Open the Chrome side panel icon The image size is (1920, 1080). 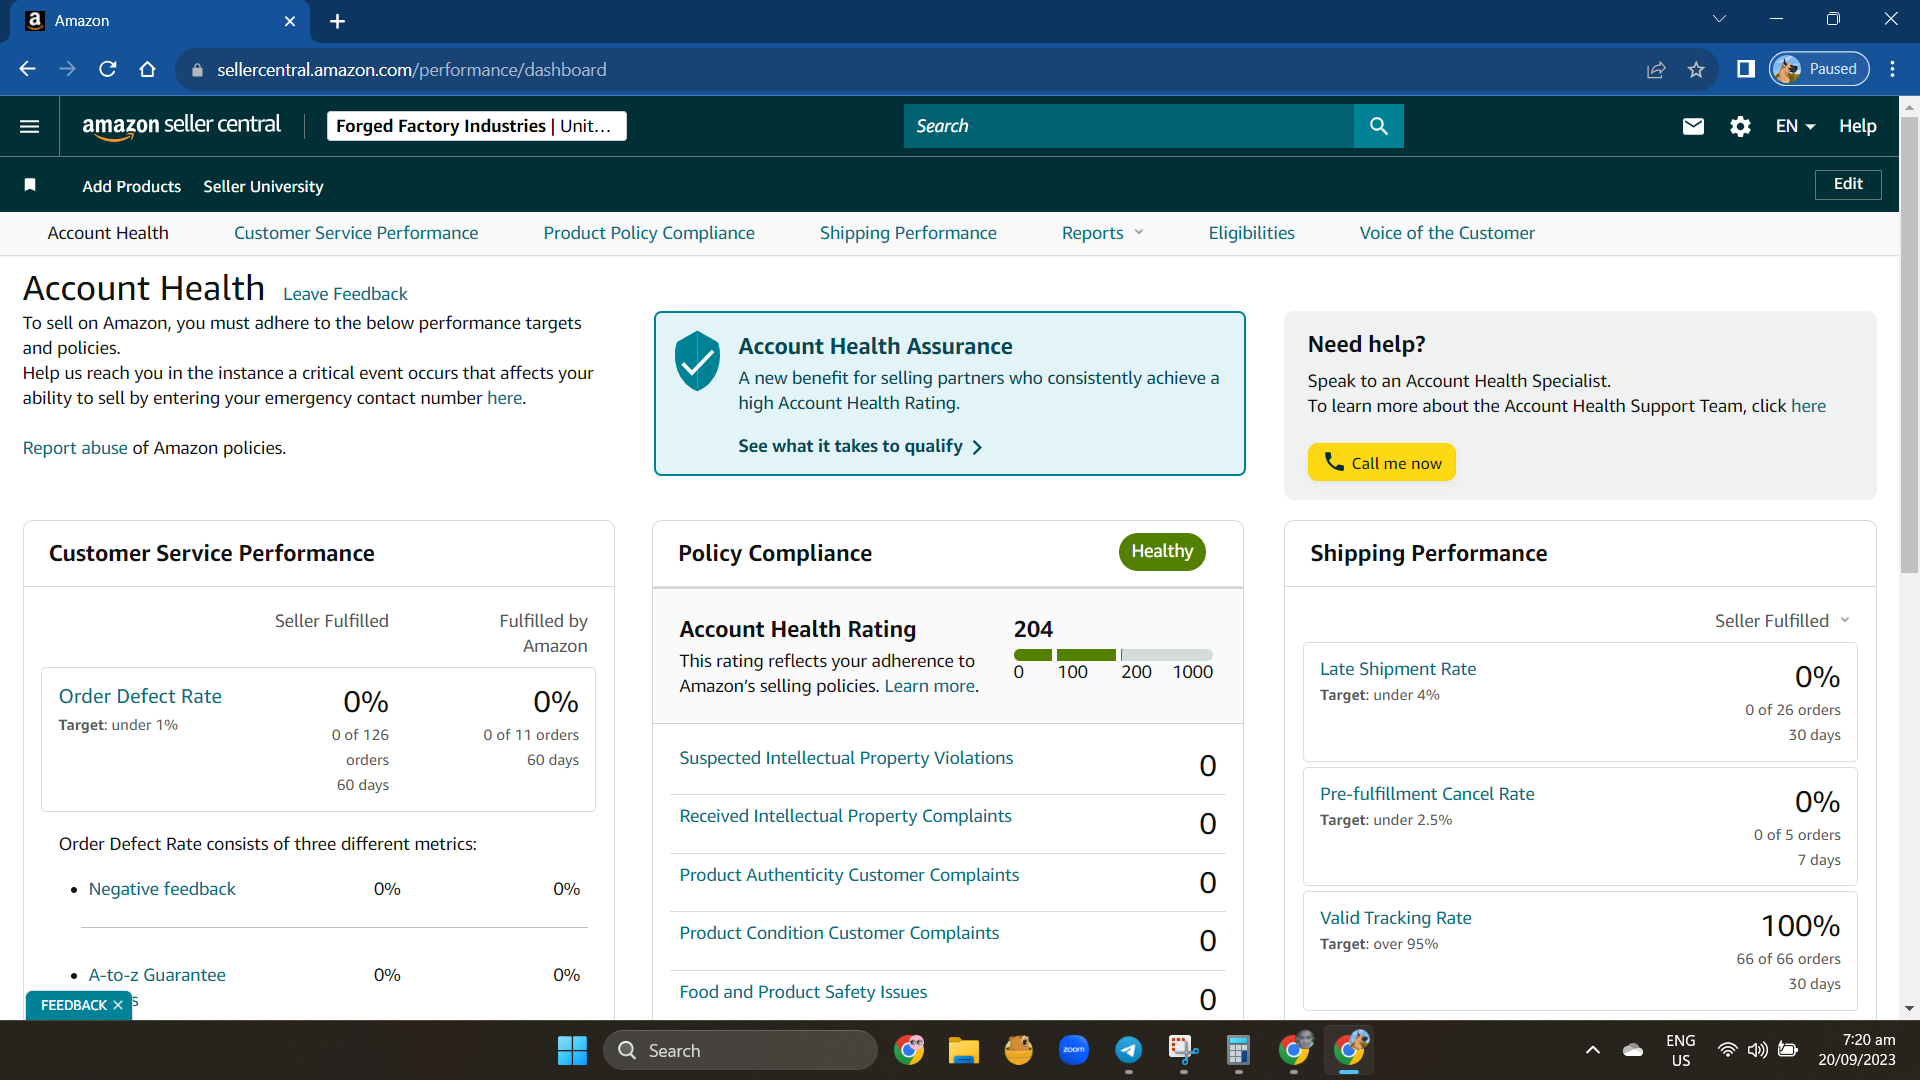(x=1746, y=69)
